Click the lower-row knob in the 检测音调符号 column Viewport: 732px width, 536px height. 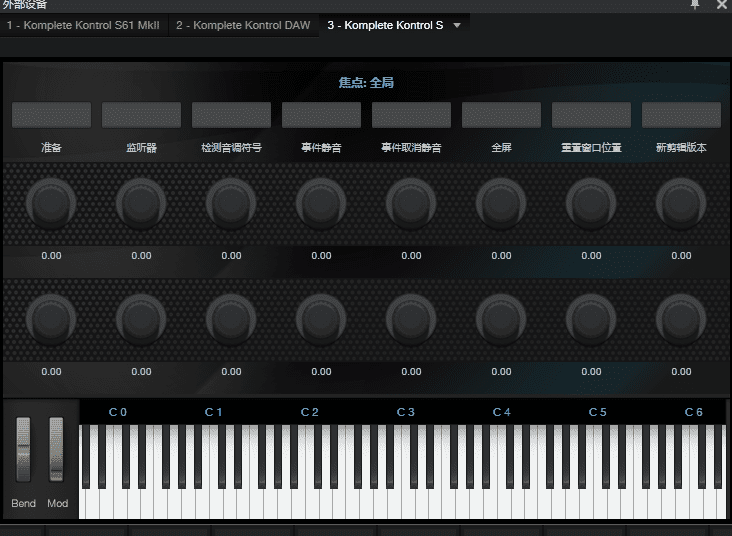232,319
